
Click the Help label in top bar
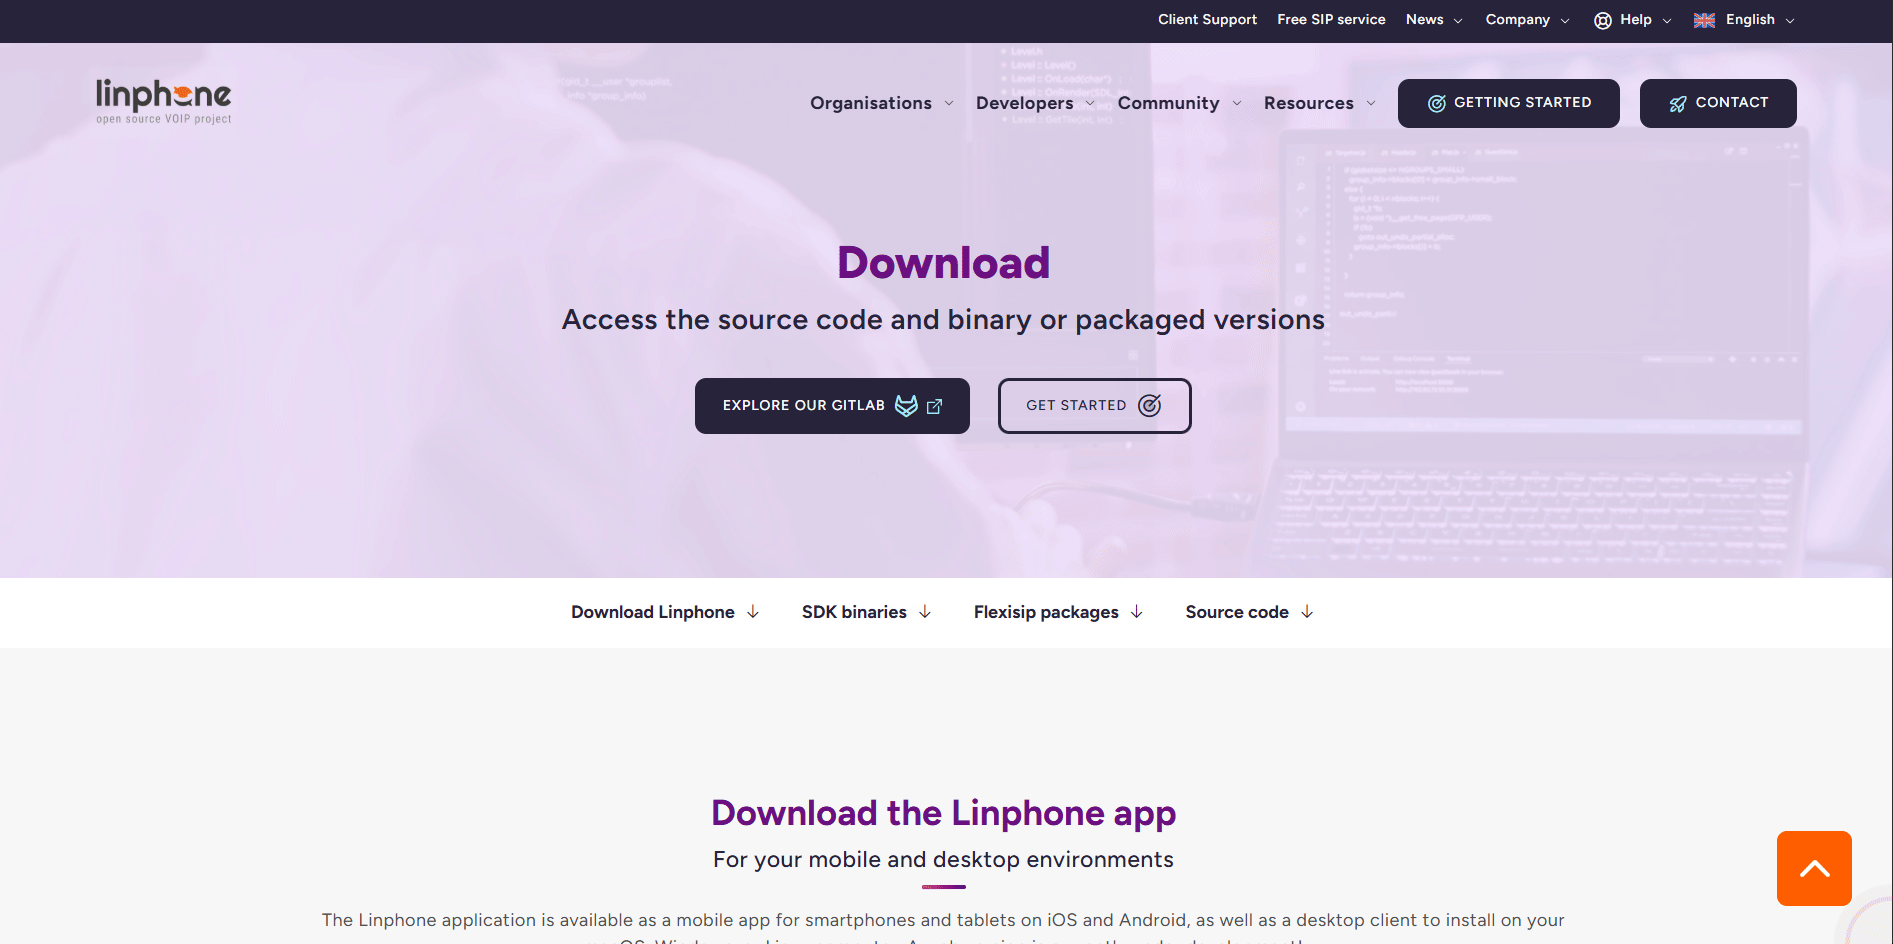point(1636,20)
